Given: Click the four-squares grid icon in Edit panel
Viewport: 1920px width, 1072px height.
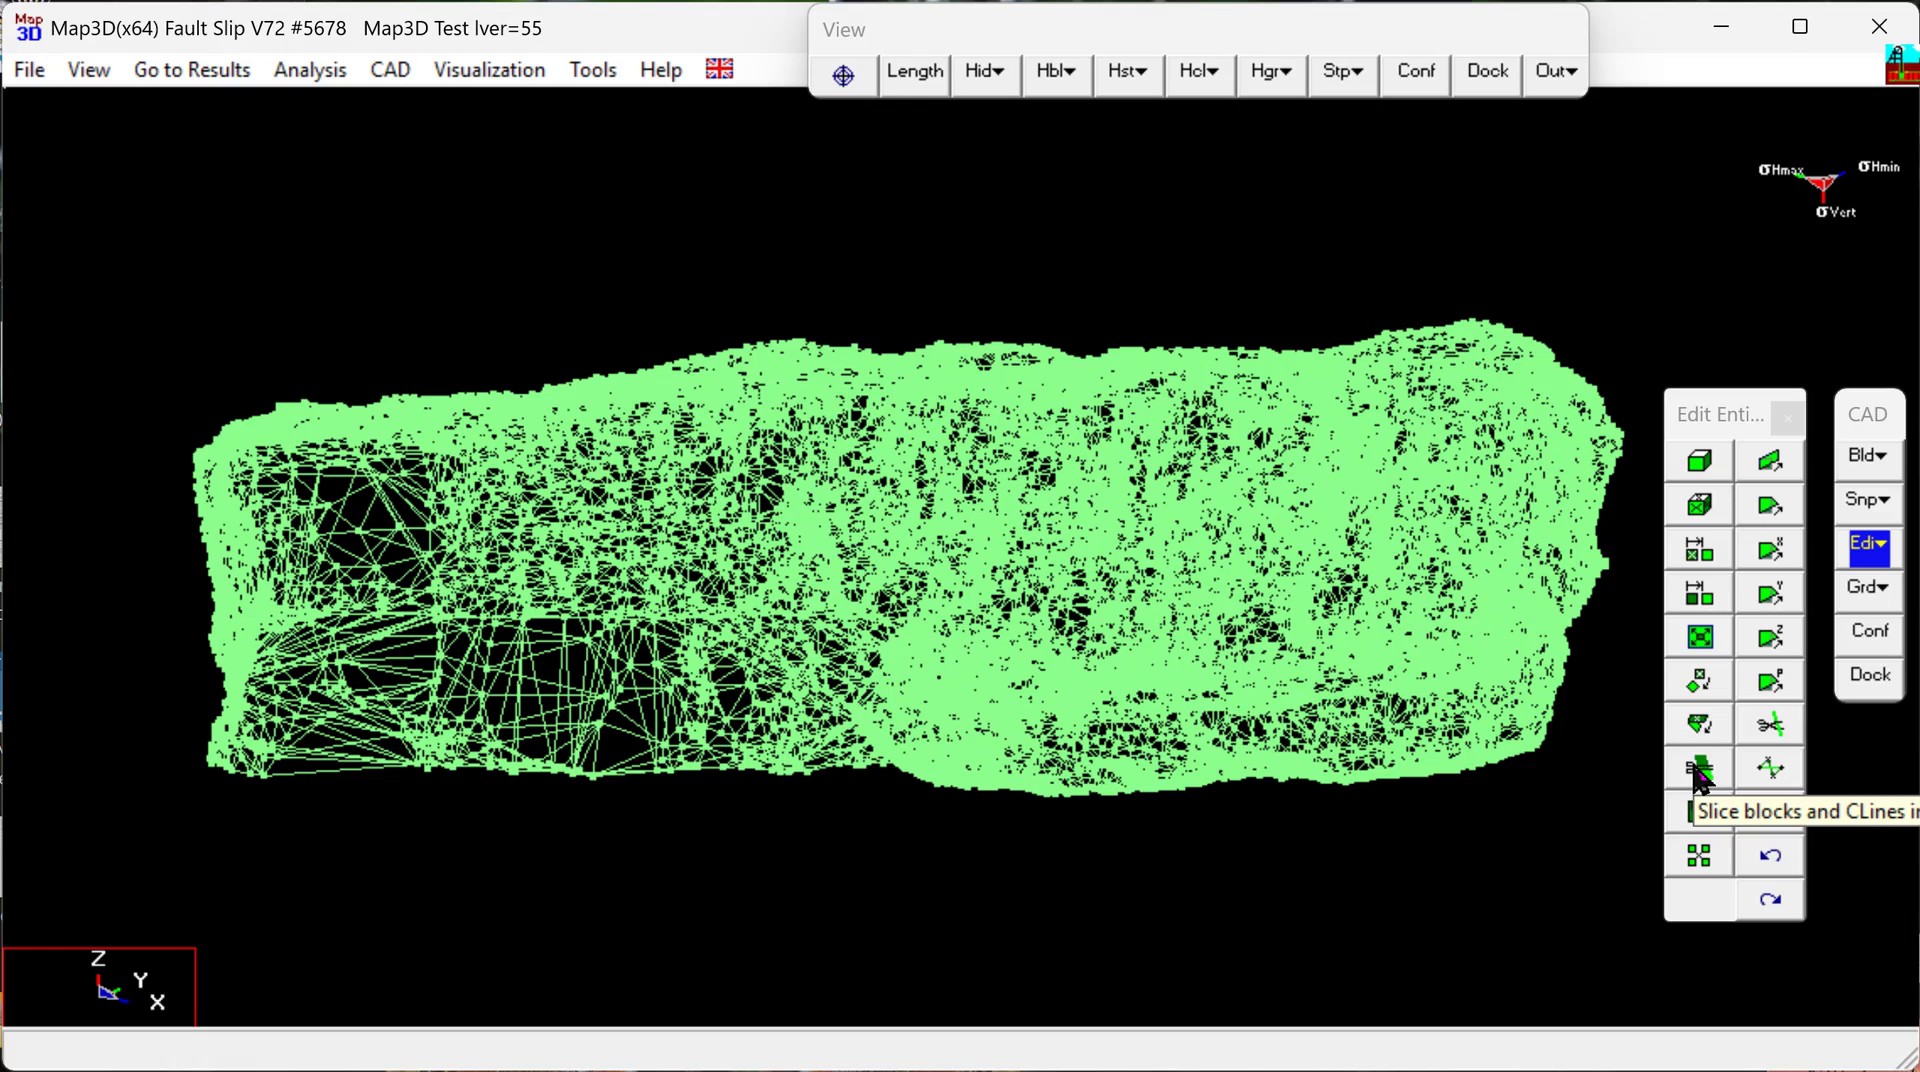Looking at the screenshot, I should point(1699,856).
